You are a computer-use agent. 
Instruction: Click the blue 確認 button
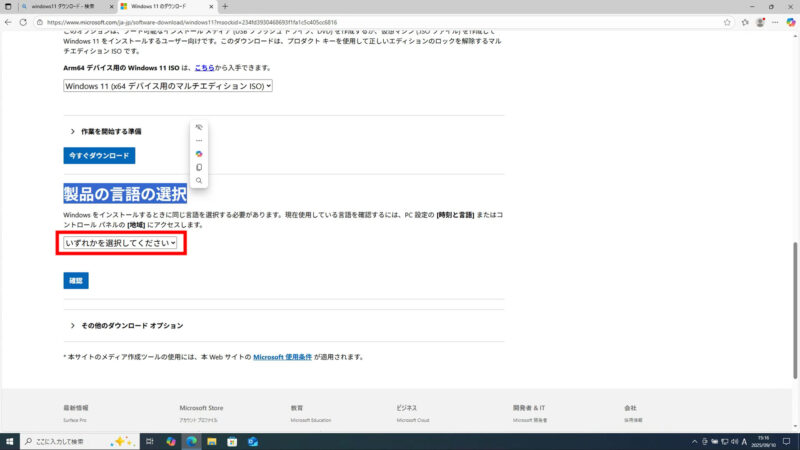[x=76, y=281]
